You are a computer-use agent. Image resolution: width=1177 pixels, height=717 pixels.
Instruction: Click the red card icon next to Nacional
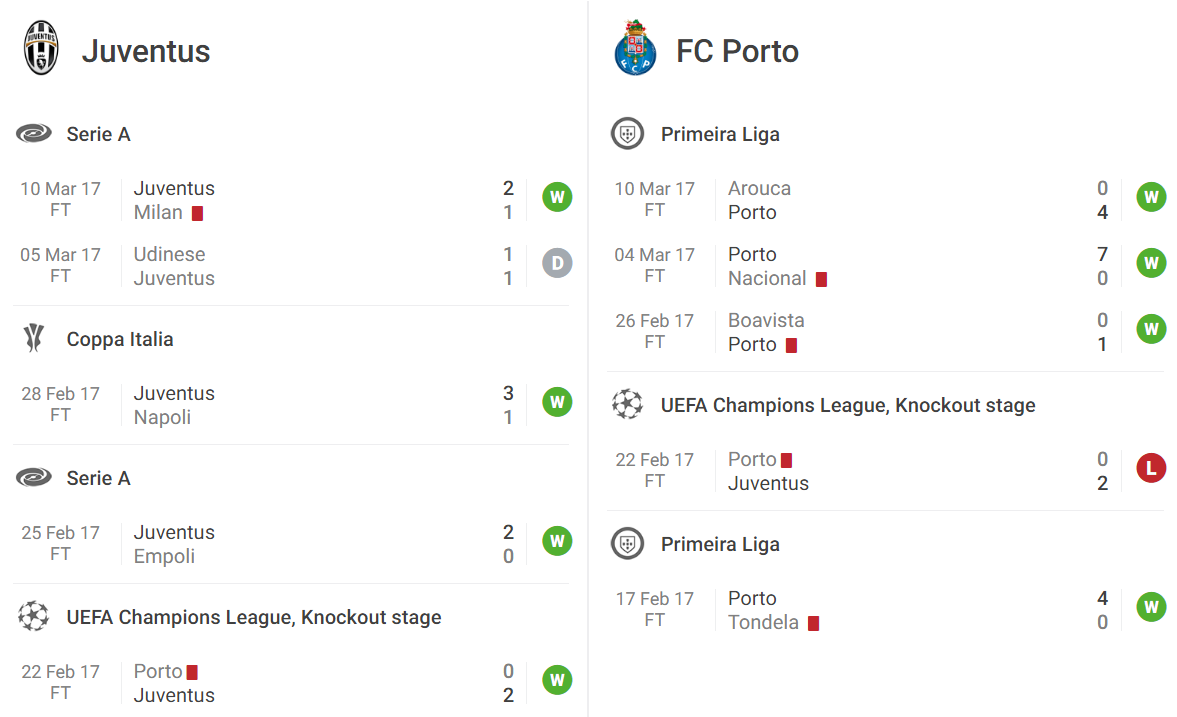[x=821, y=279]
